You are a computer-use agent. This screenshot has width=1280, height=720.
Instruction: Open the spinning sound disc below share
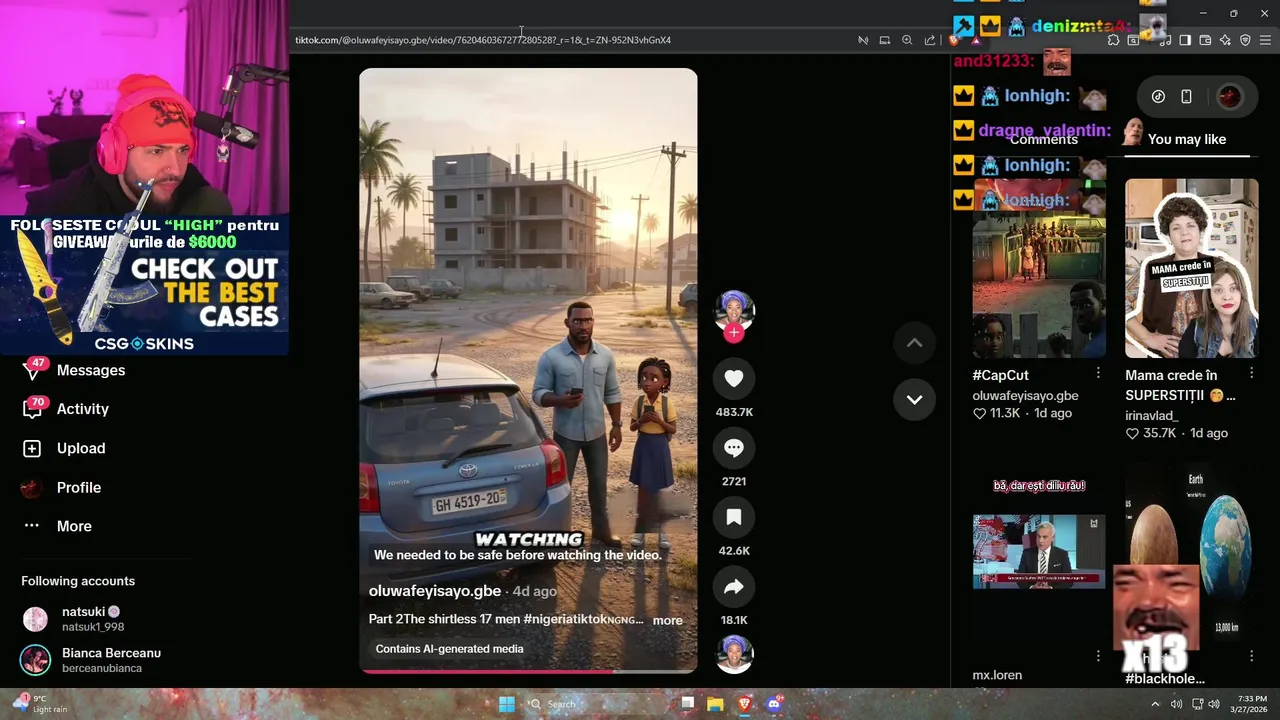(734, 654)
